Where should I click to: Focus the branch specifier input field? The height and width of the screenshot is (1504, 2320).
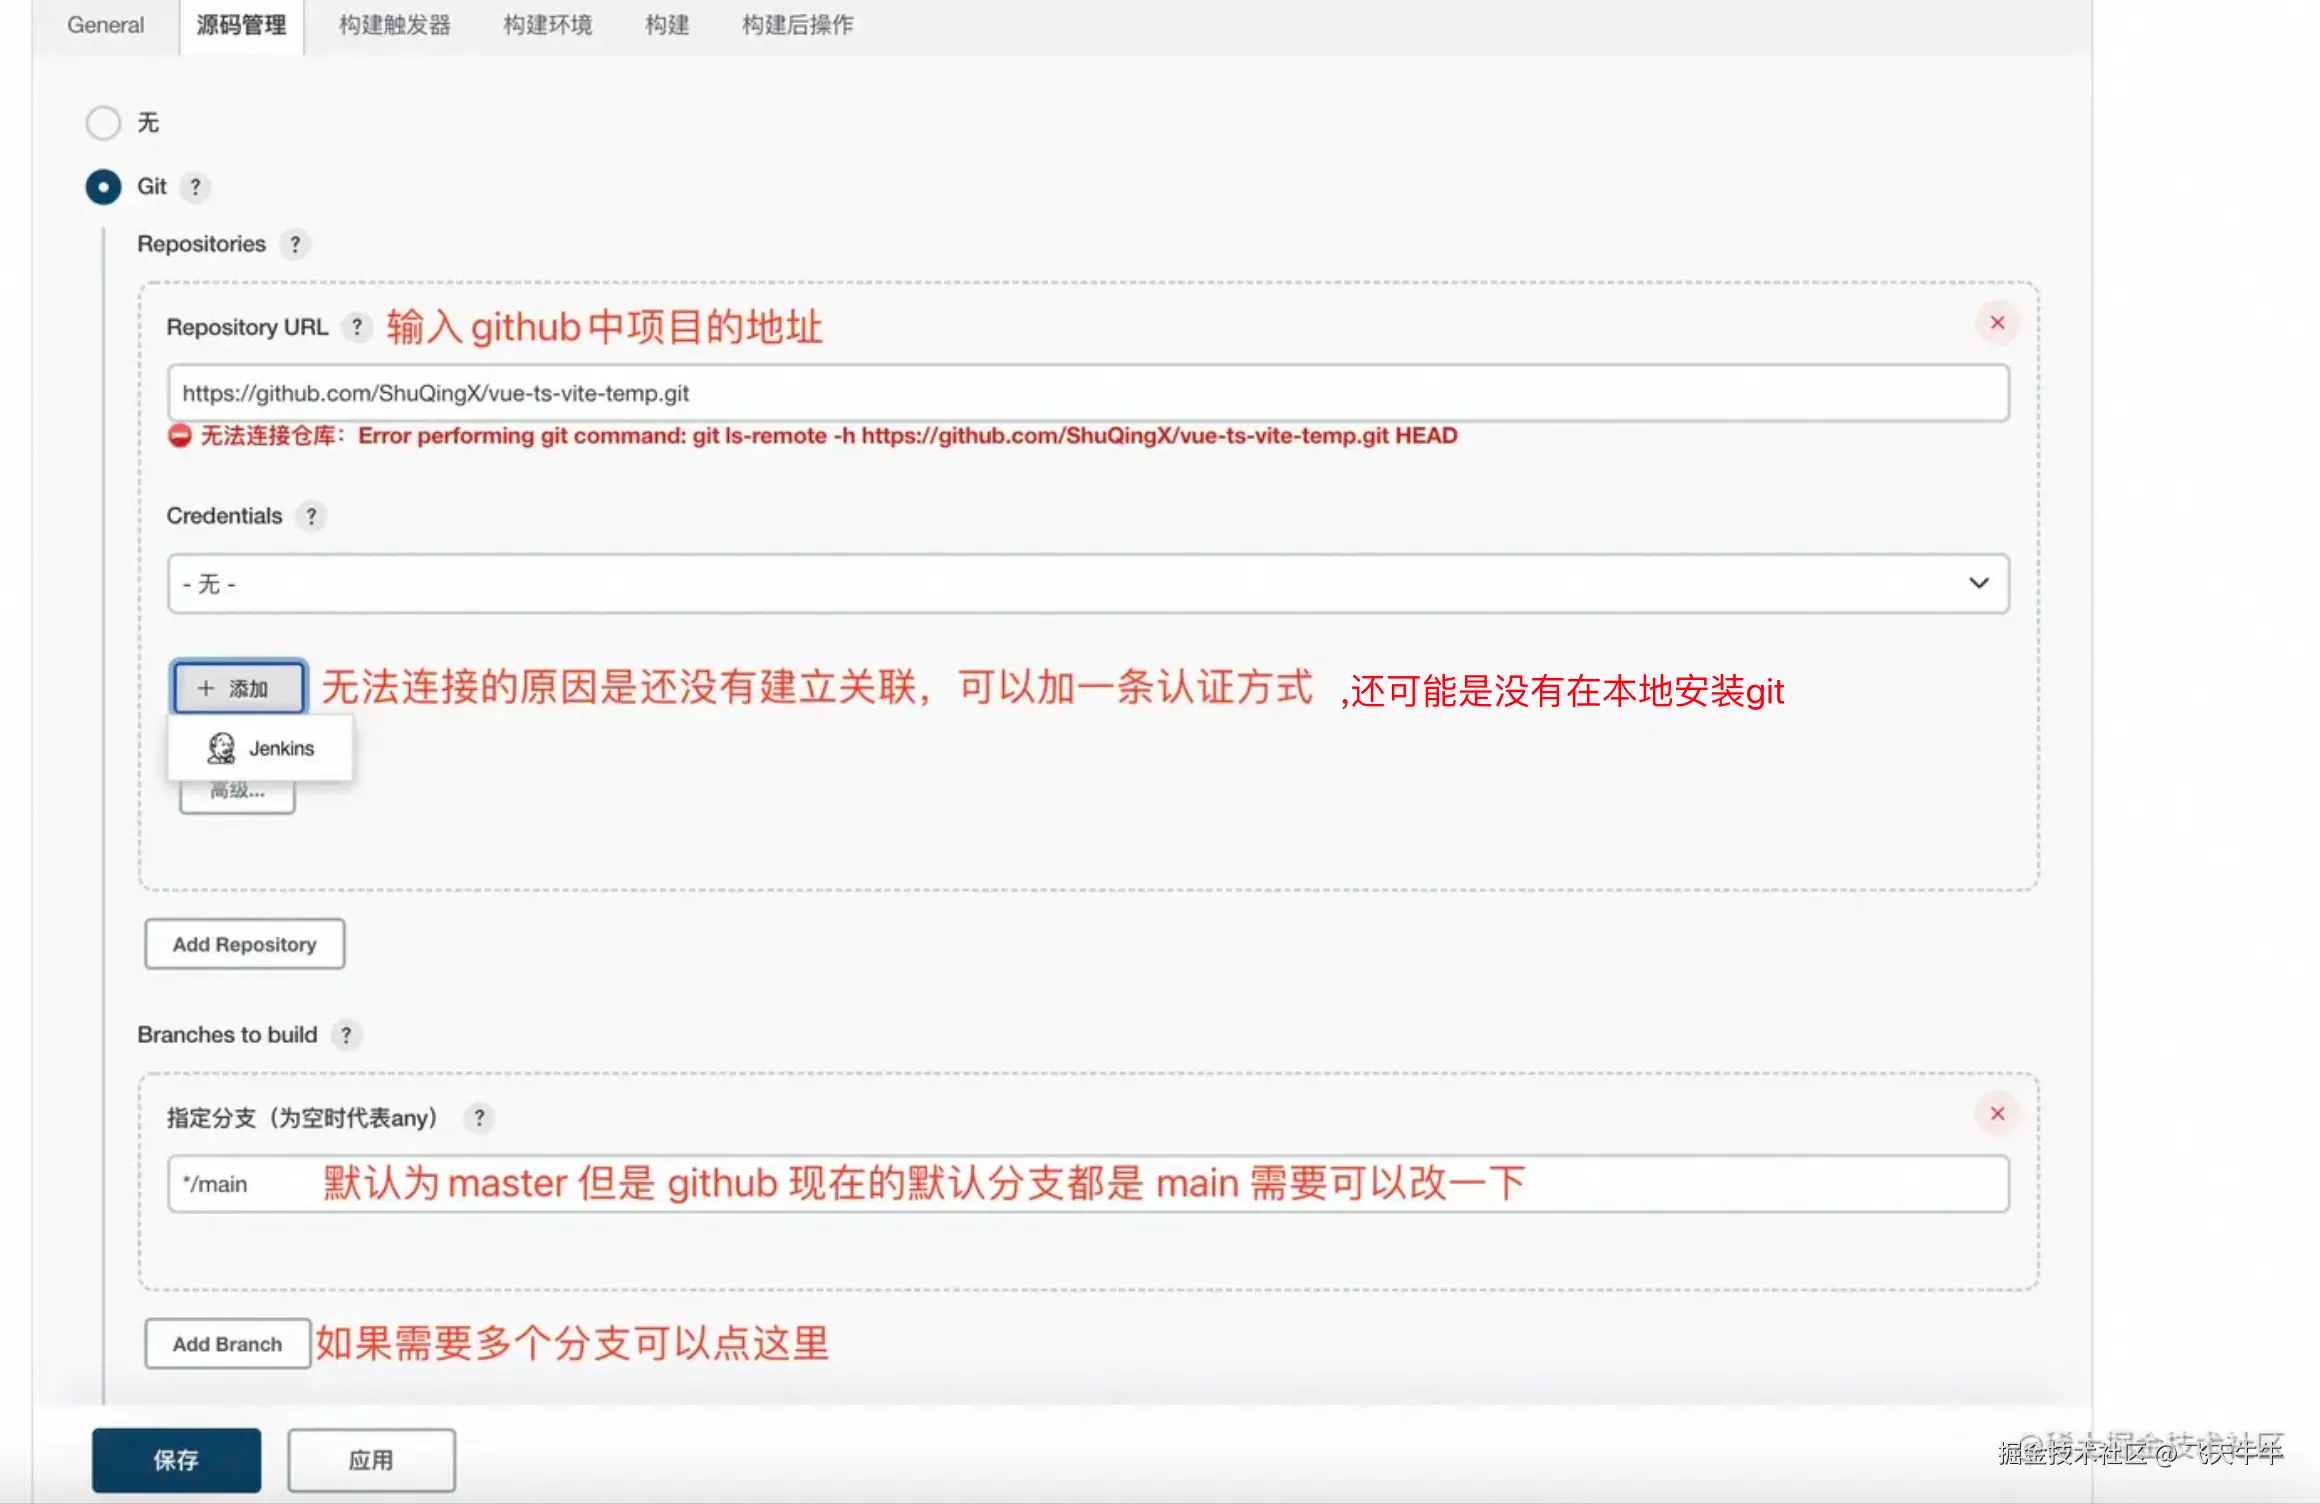(1088, 1184)
